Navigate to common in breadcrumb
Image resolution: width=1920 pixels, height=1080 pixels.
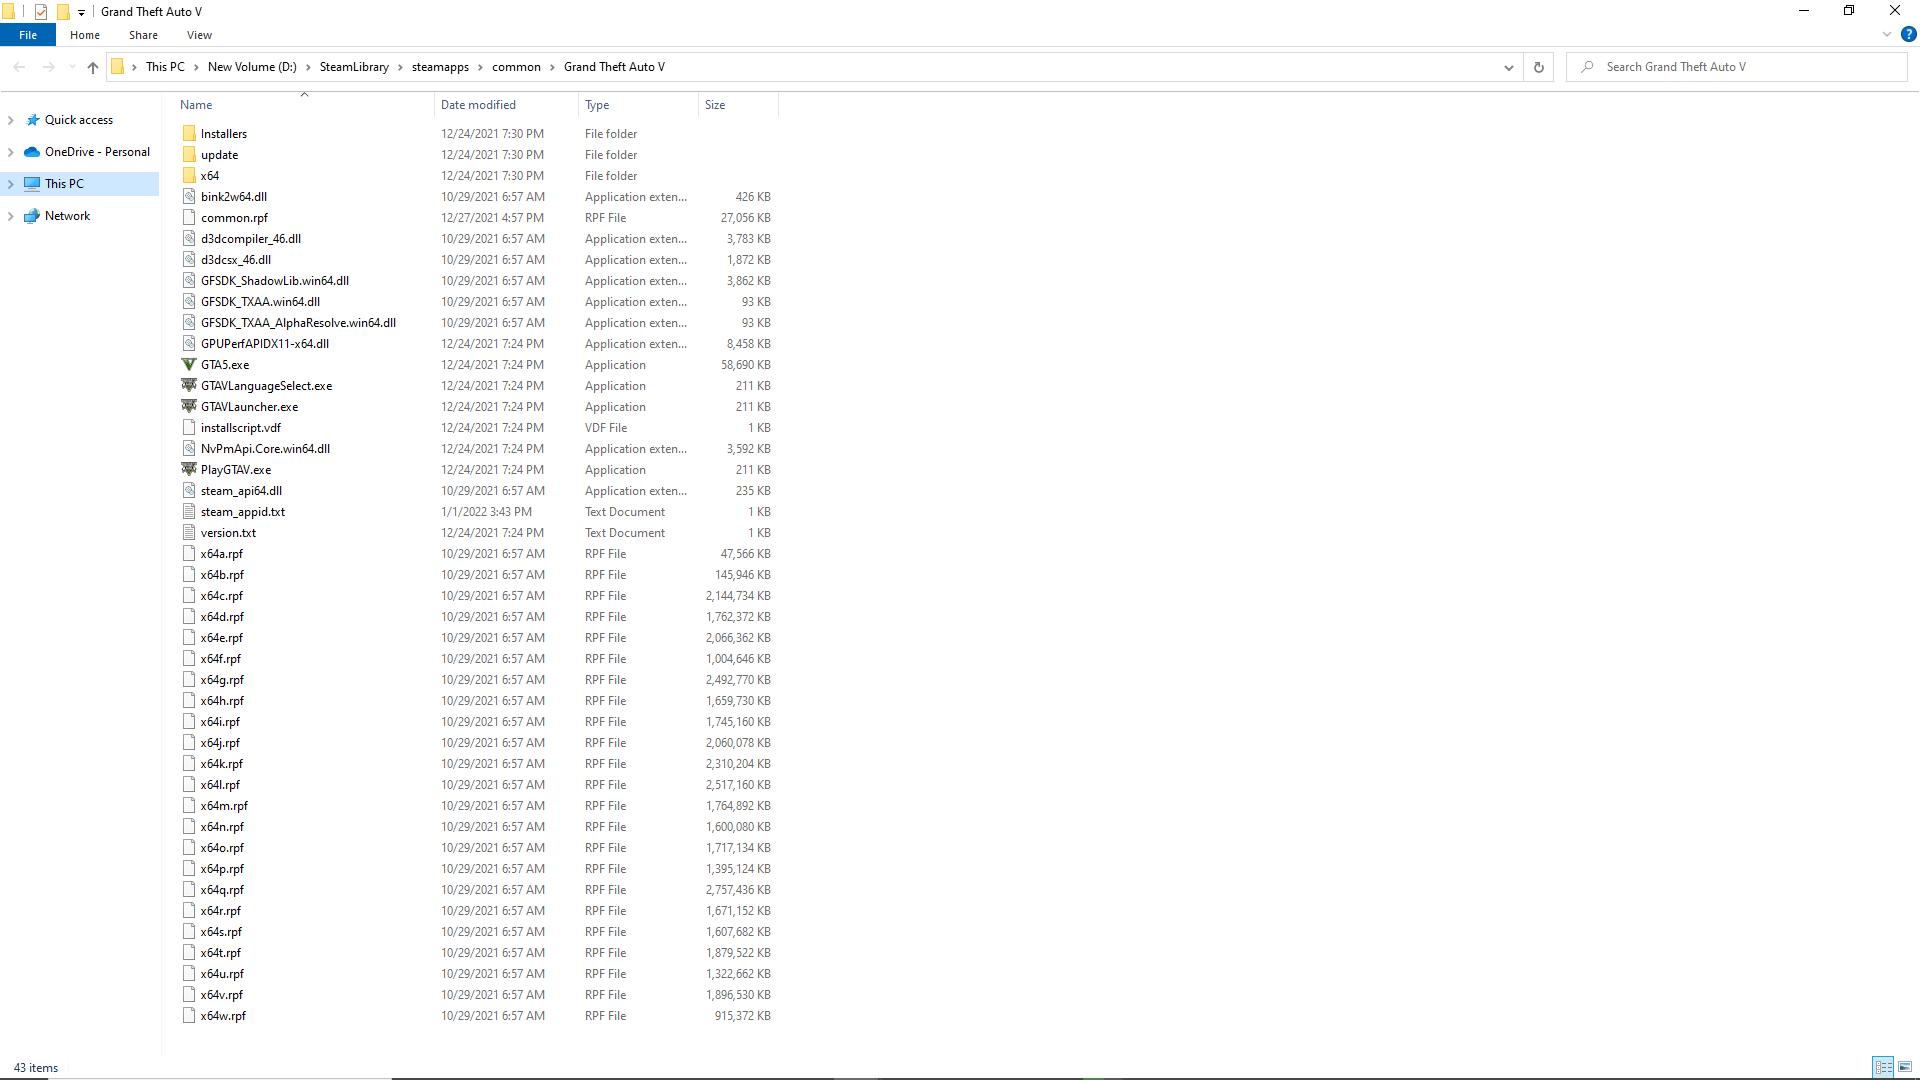coord(516,67)
